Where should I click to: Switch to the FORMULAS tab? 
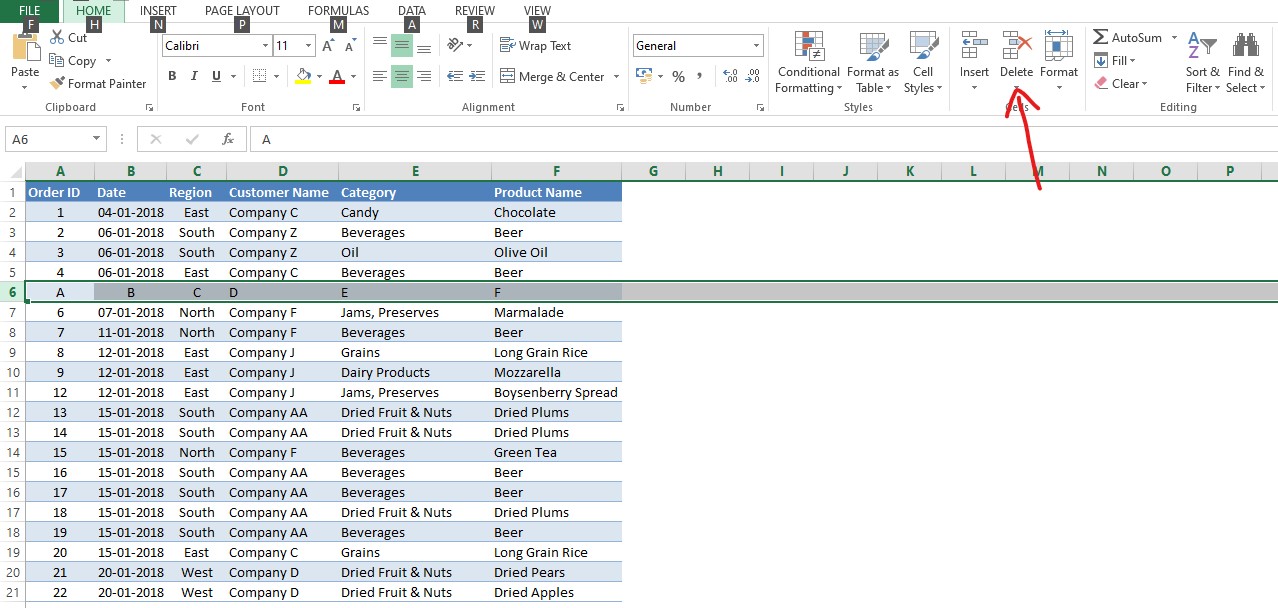(x=338, y=11)
